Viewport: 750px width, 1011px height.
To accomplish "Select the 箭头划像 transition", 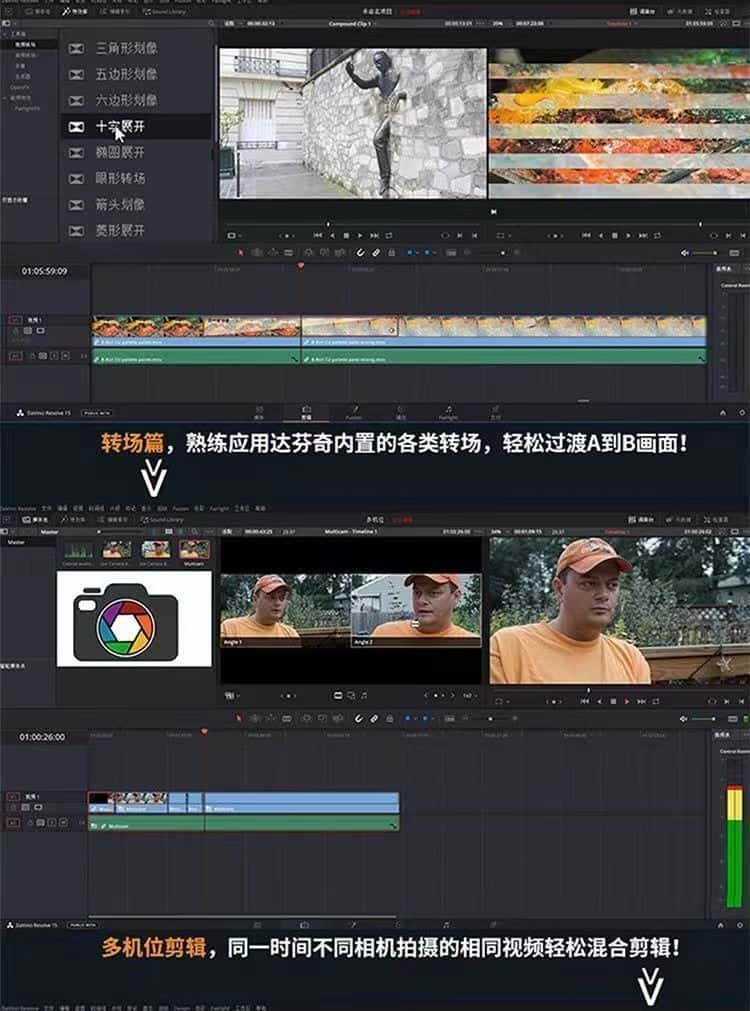I will tap(120, 204).
